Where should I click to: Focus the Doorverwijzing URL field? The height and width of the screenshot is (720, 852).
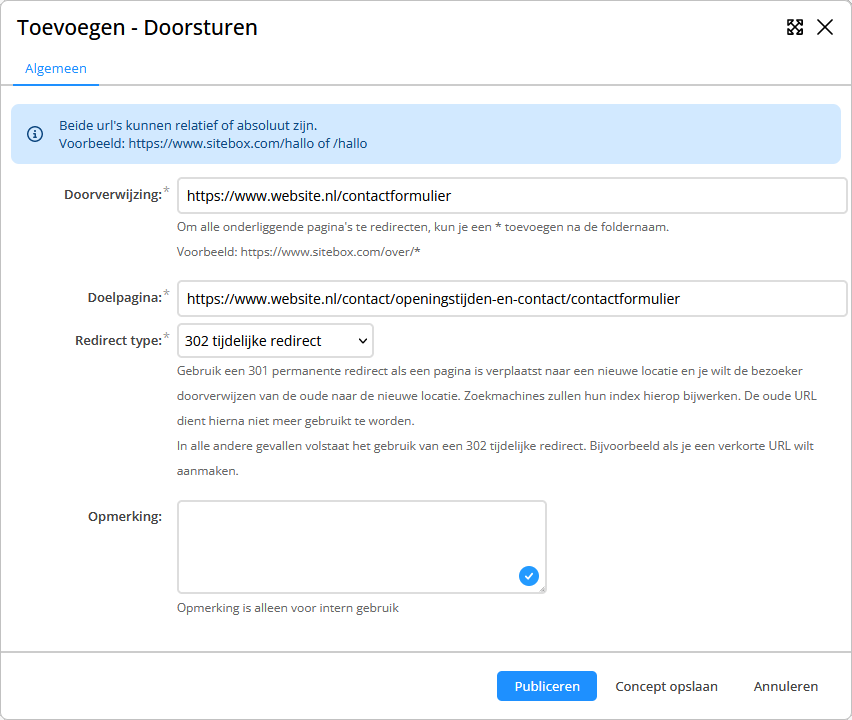pyautogui.click(x=512, y=196)
